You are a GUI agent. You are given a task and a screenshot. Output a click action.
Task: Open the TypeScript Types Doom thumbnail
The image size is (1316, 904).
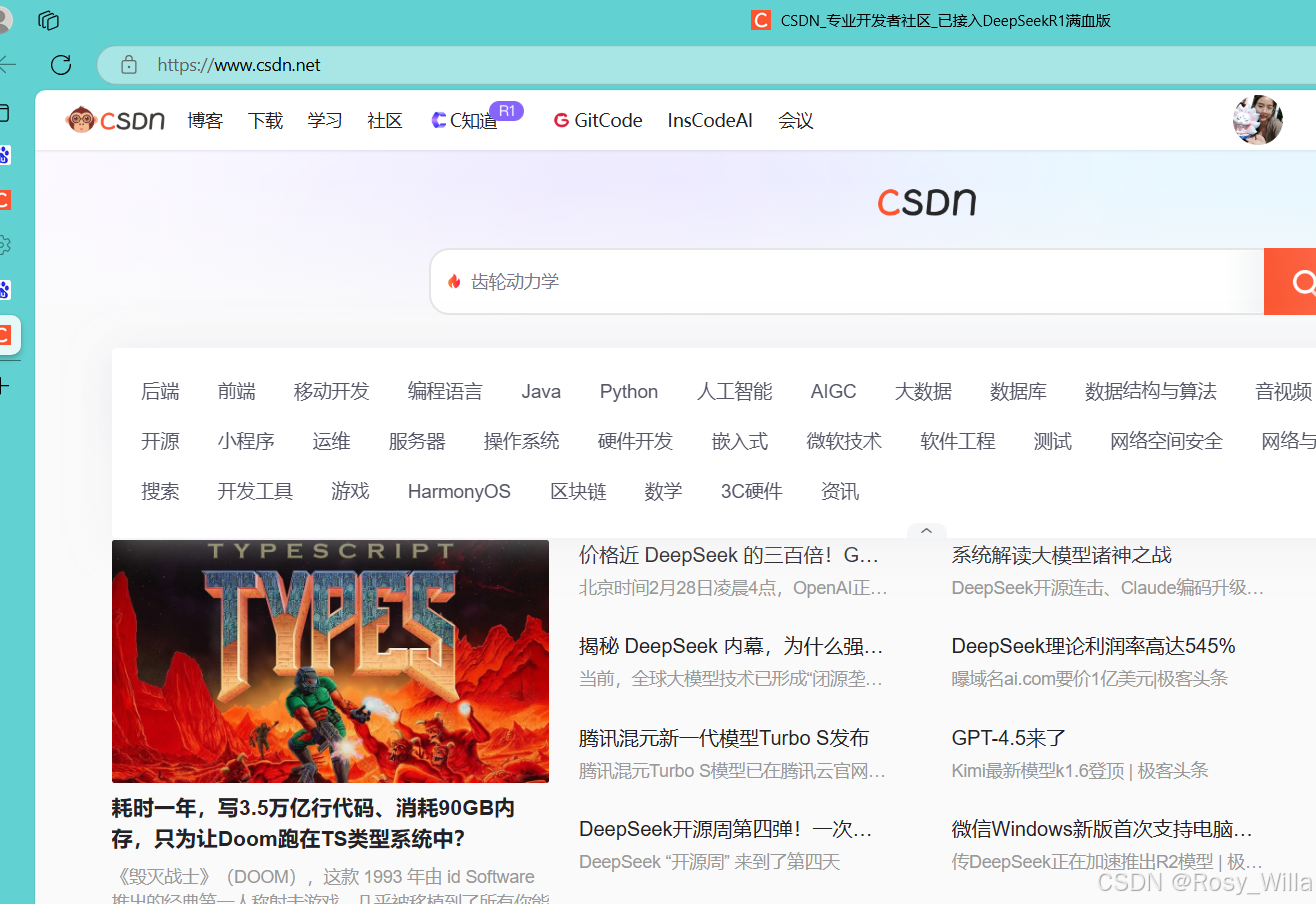tap(330, 661)
